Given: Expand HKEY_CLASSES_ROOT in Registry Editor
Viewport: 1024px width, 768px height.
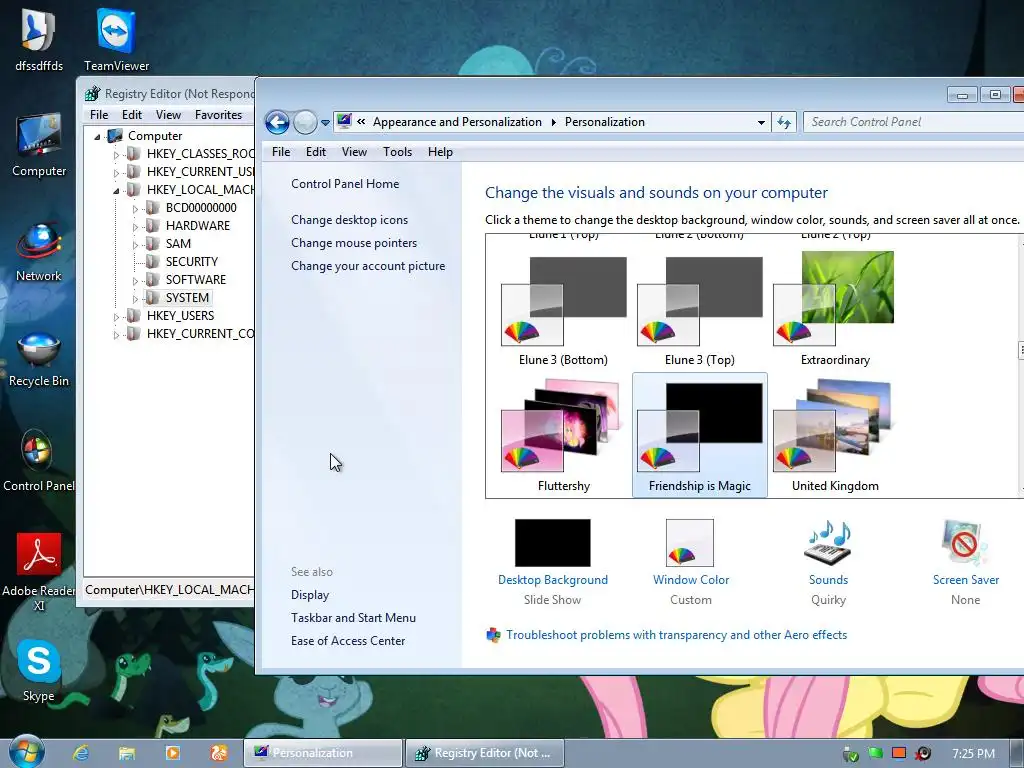Looking at the screenshot, I should coord(116,155).
